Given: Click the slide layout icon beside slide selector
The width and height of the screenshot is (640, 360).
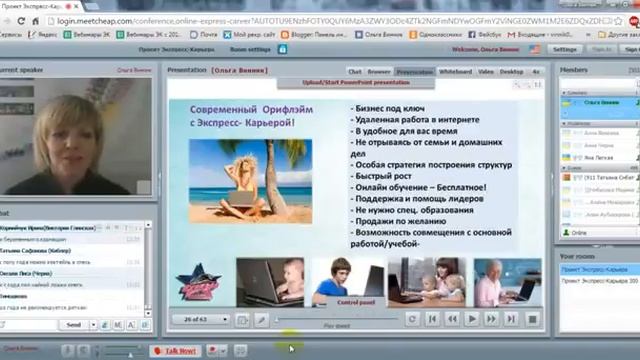Looking at the screenshot, I should pos(242,320).
